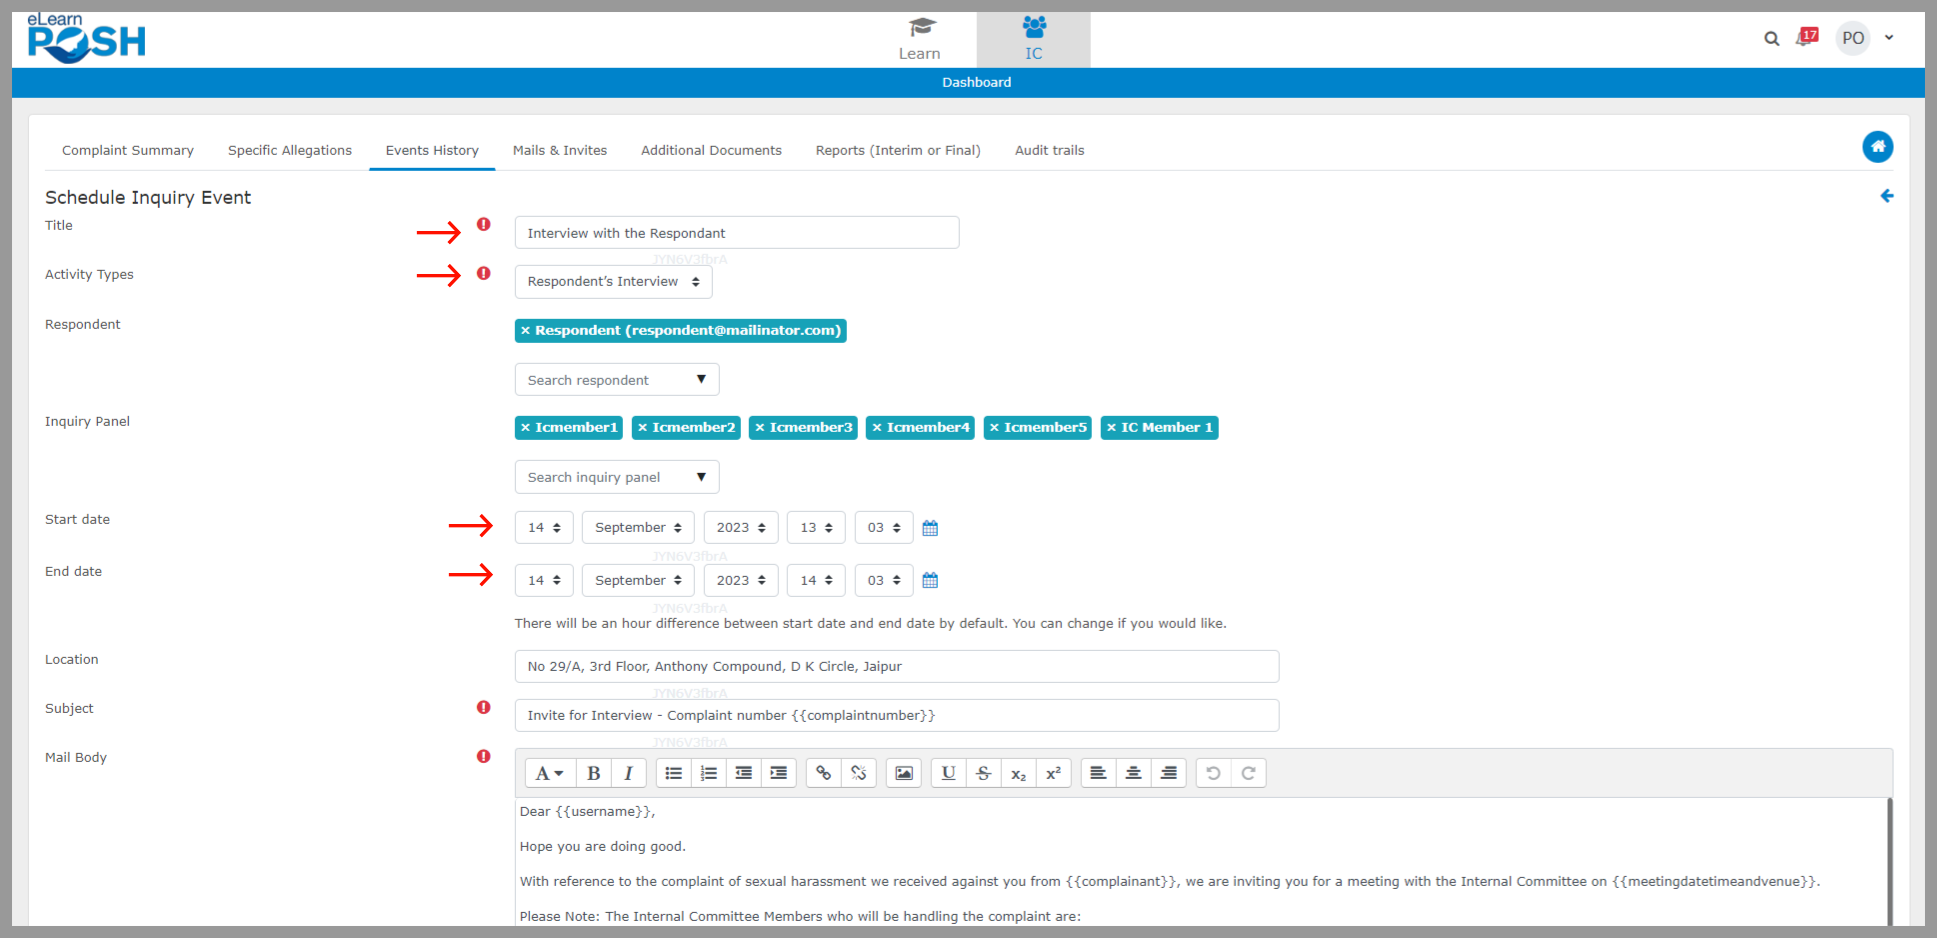
Task: Apply strikethrough formatting to text
Action: tap(983, 773)
